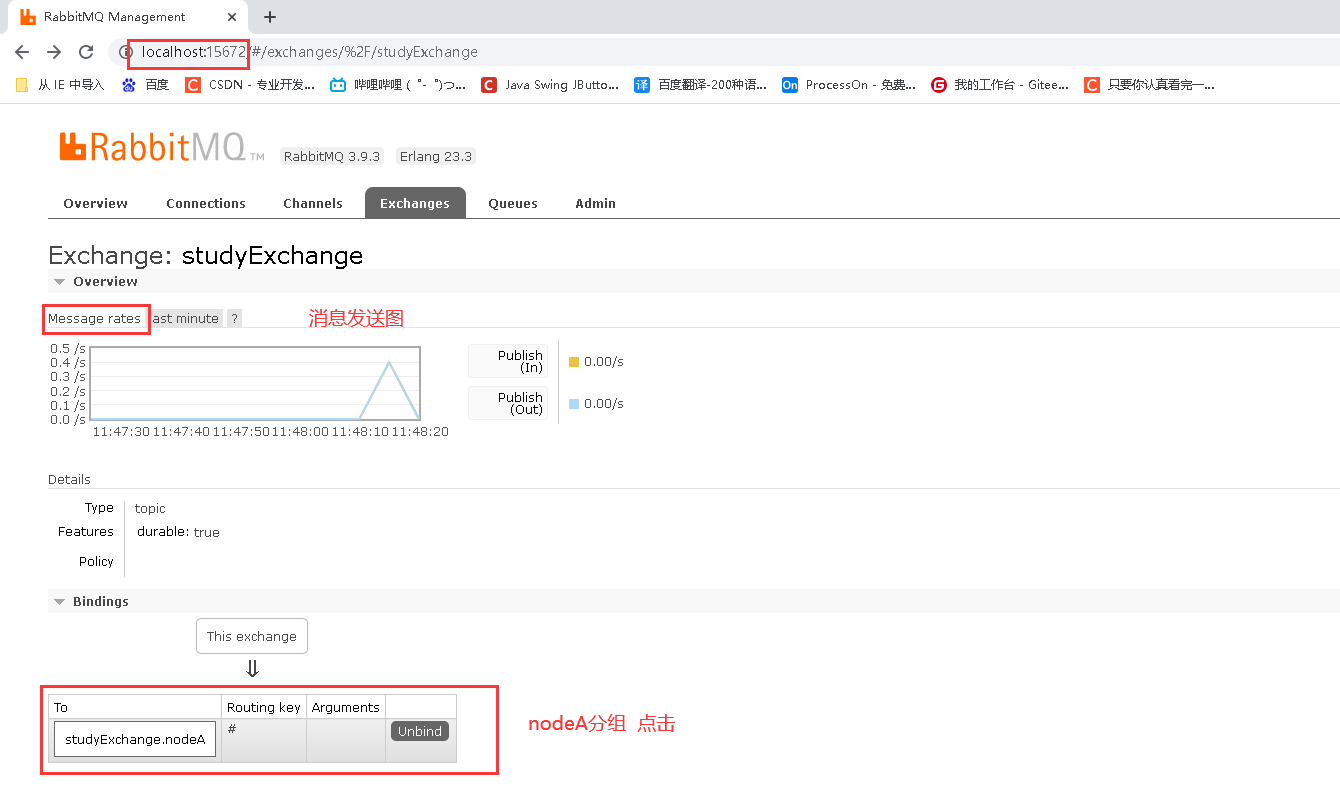Screen dimensions: 1340x787
Task: Click the Message rates label
Action: [x=95, y=318]
